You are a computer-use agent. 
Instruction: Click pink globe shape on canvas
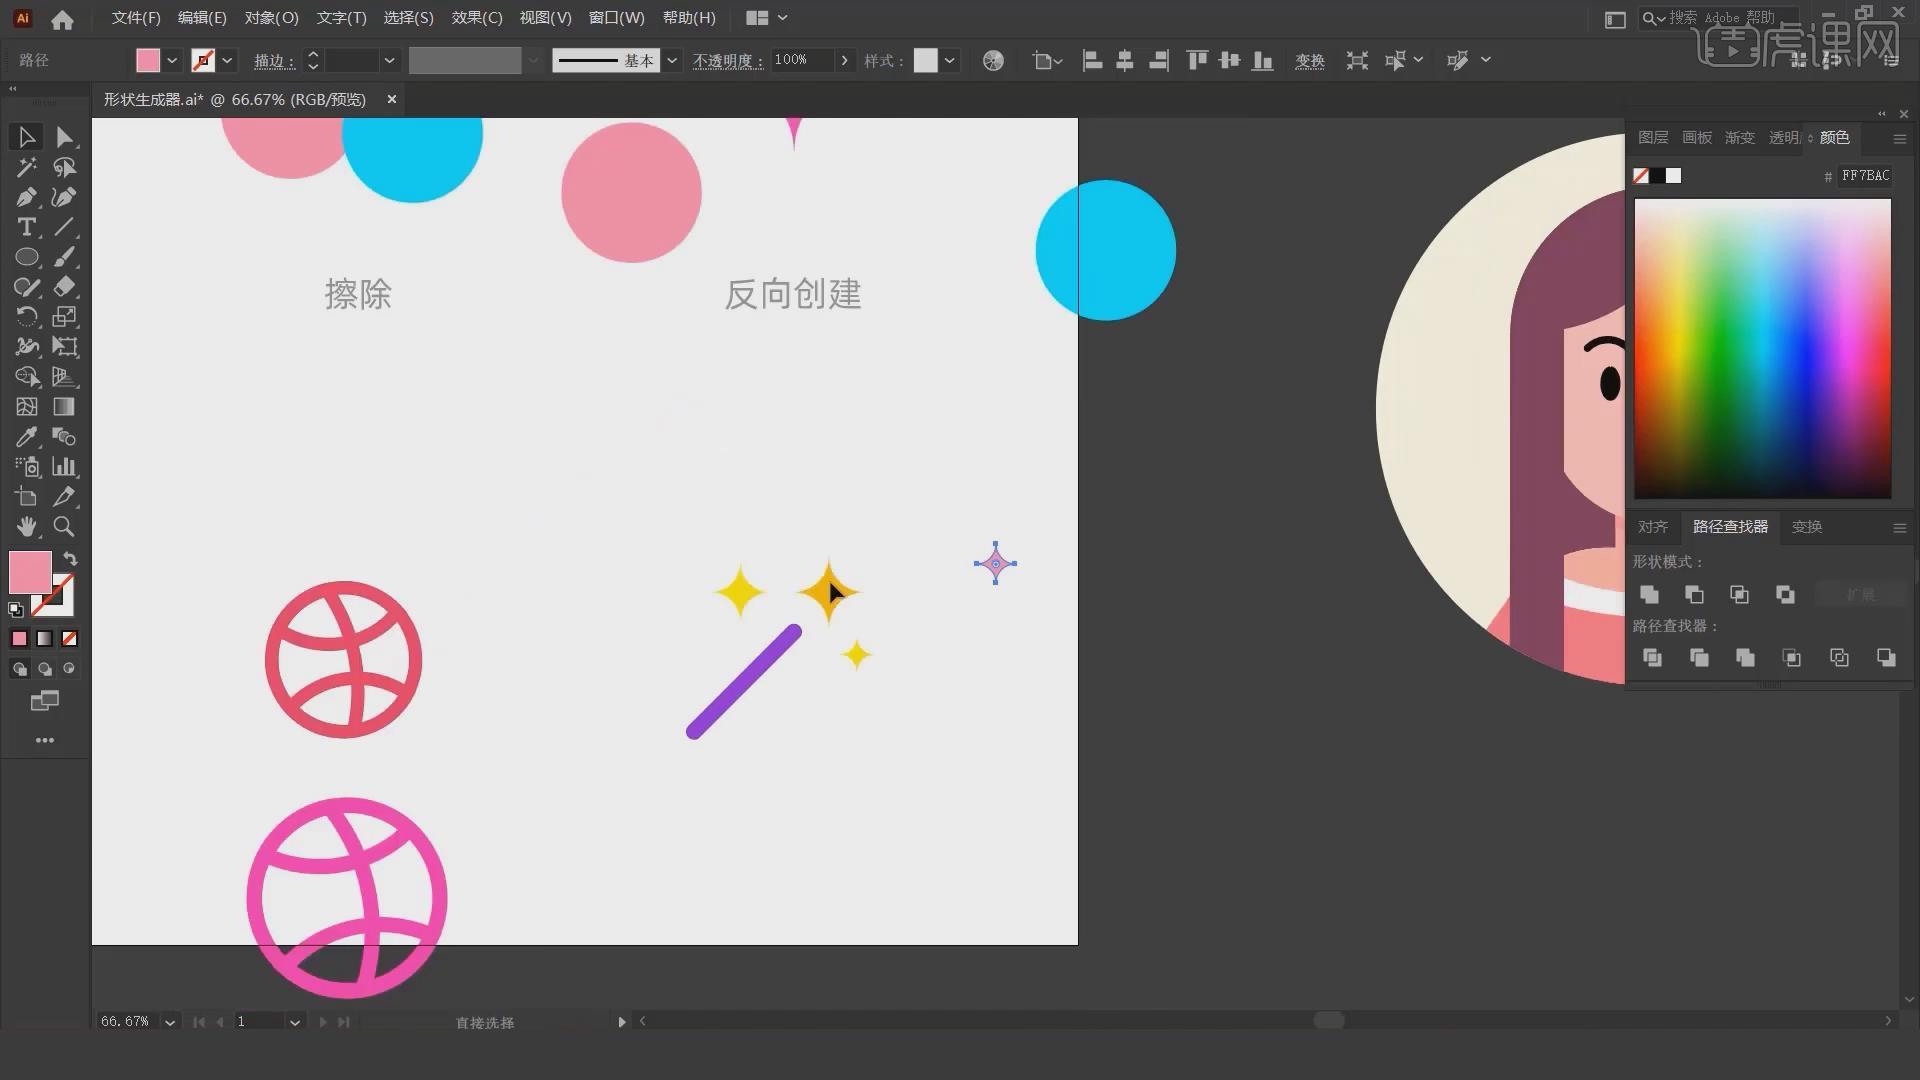tap(345, 897)
